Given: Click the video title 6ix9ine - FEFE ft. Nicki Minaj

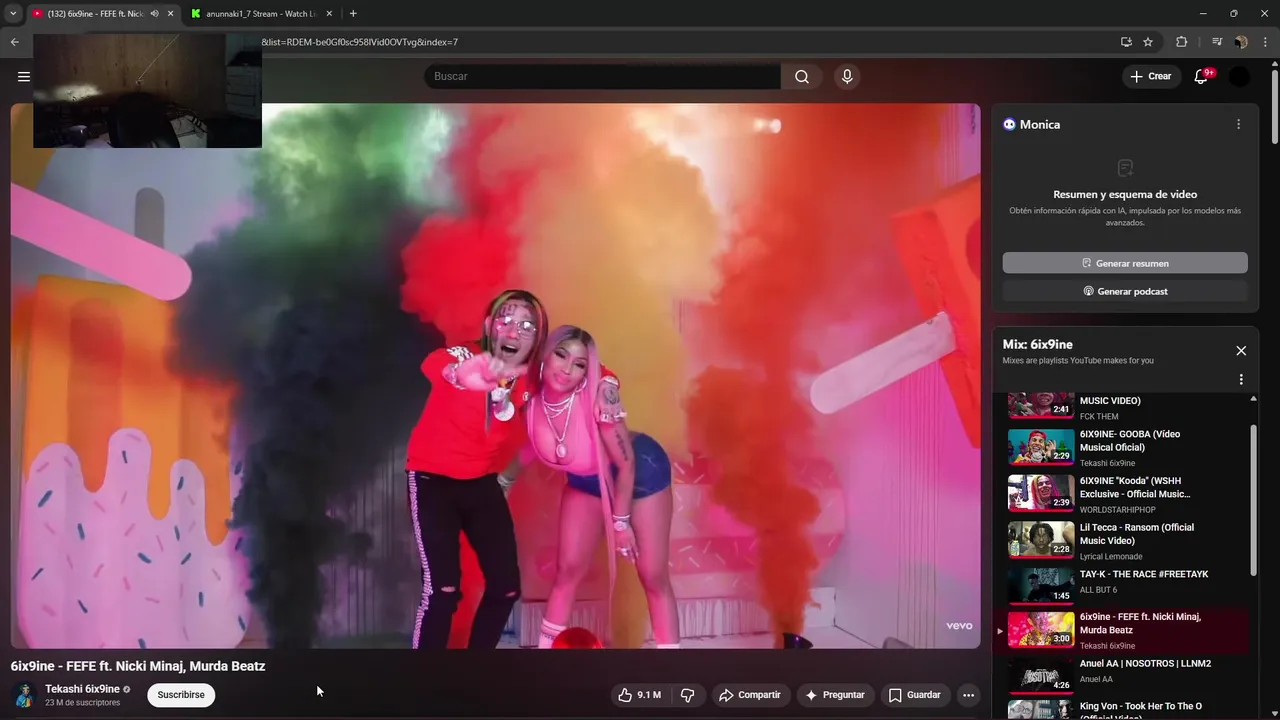Looking at the screenshot, I should click(138, 666).
